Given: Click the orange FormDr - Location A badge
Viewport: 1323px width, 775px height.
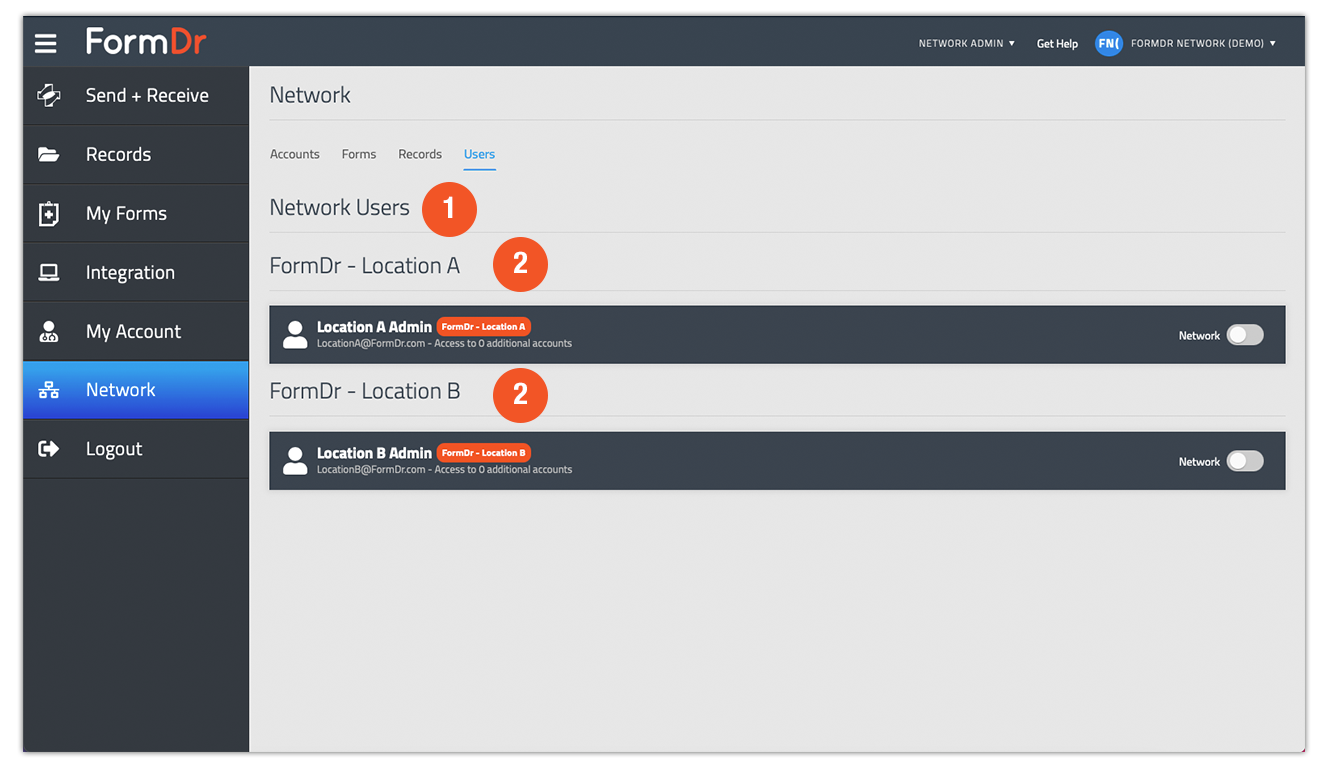Looking at the screenshot, I should (484, 327).
